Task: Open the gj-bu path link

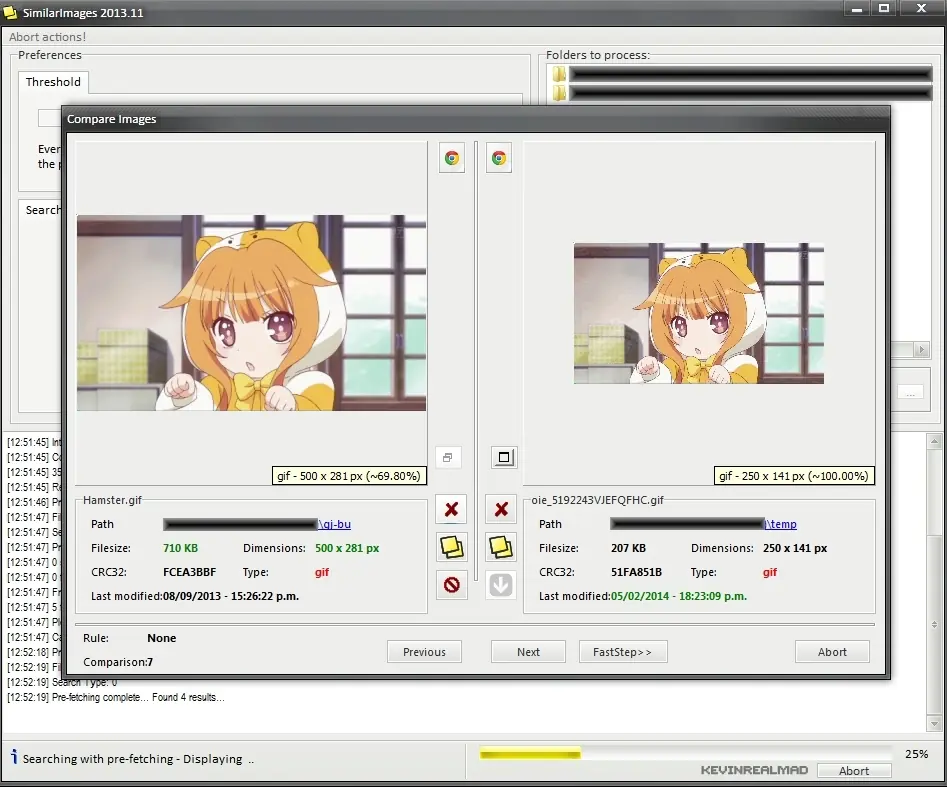Action: 335,524
